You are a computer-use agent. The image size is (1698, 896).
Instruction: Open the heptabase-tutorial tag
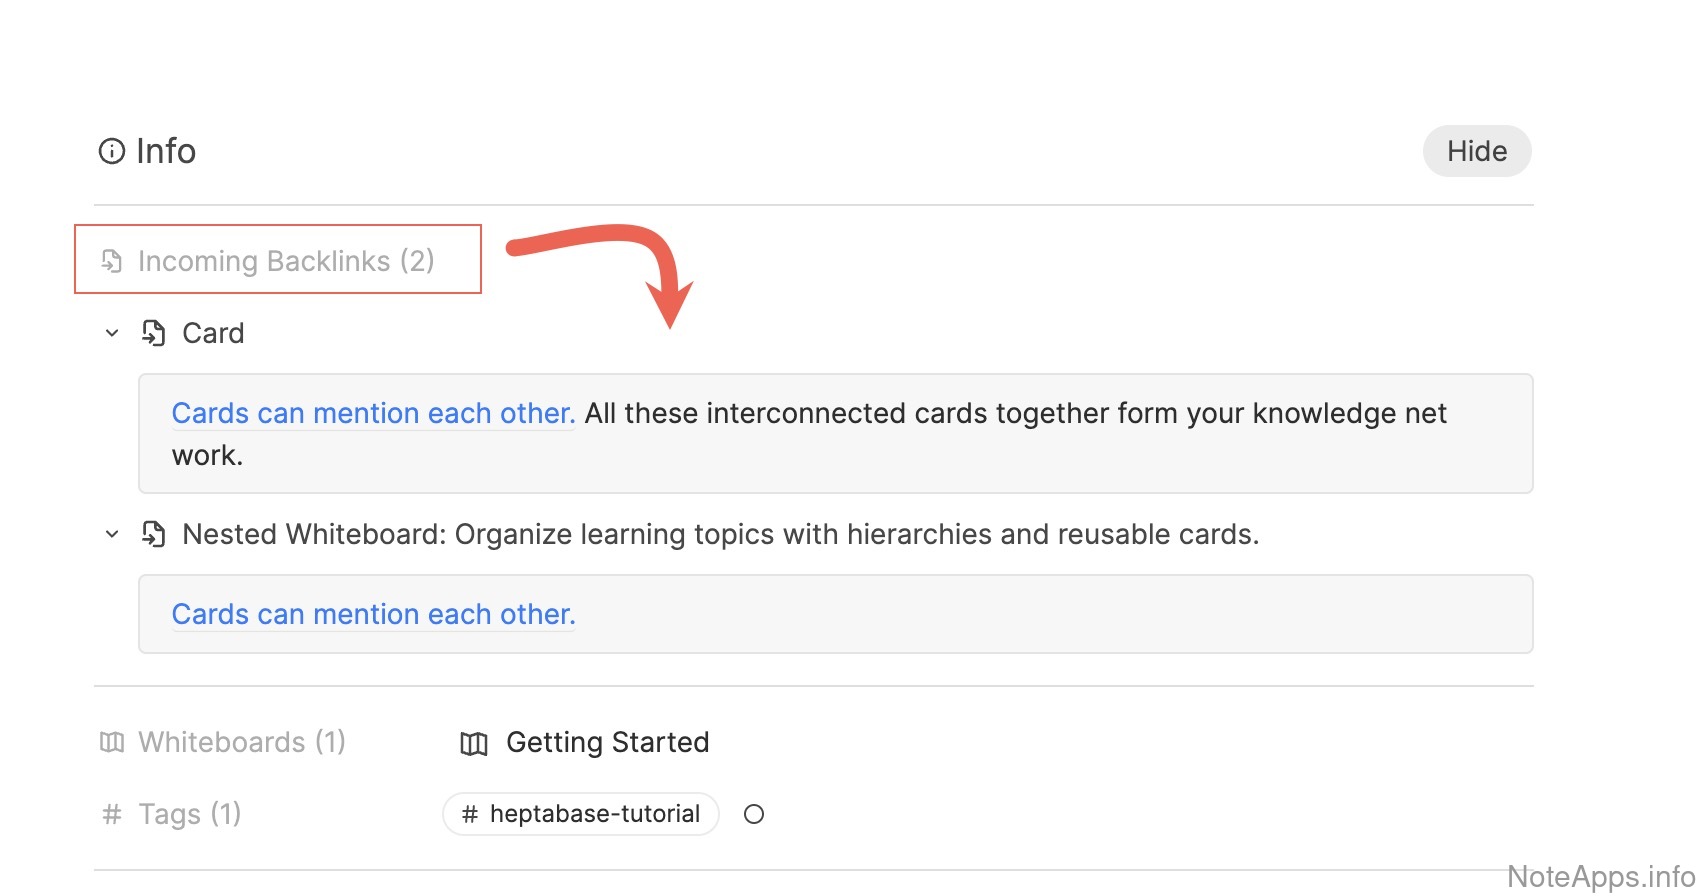pos(581,814)
